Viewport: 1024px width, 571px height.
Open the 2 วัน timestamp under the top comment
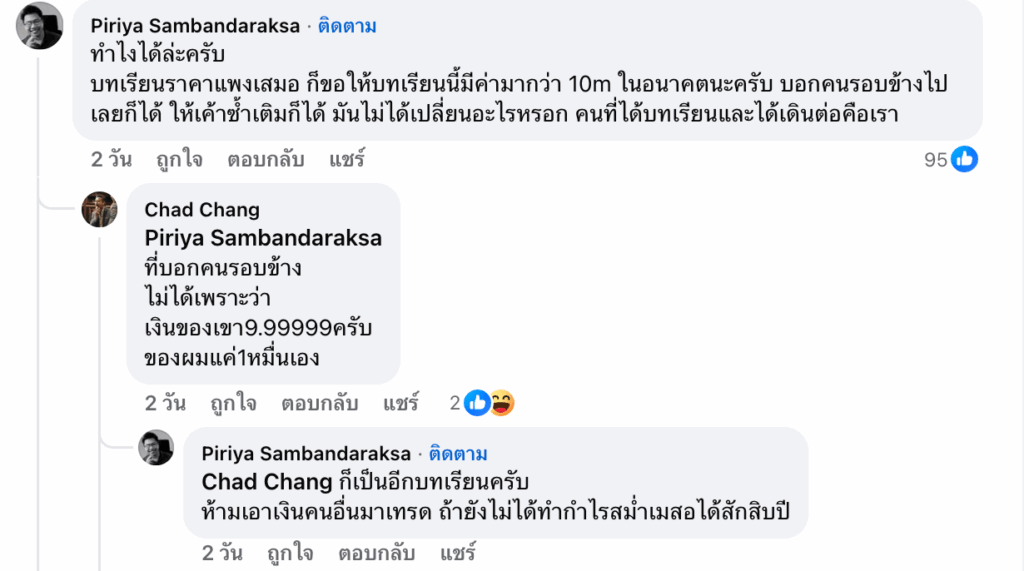point(111,158)
